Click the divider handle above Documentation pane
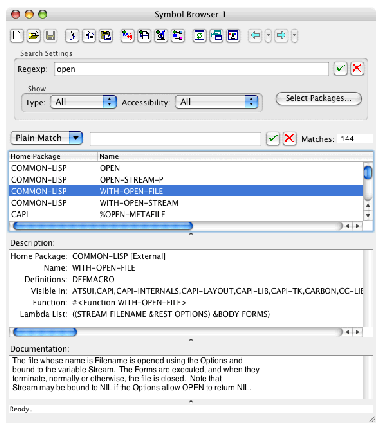Viewport: 384px width, 431px height. click(191, 340)
